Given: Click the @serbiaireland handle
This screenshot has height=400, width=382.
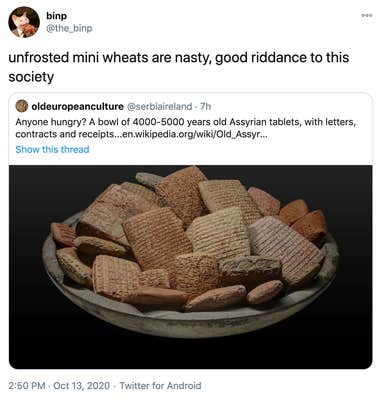Looking at the screenshot, I should [x=159, y=106].
